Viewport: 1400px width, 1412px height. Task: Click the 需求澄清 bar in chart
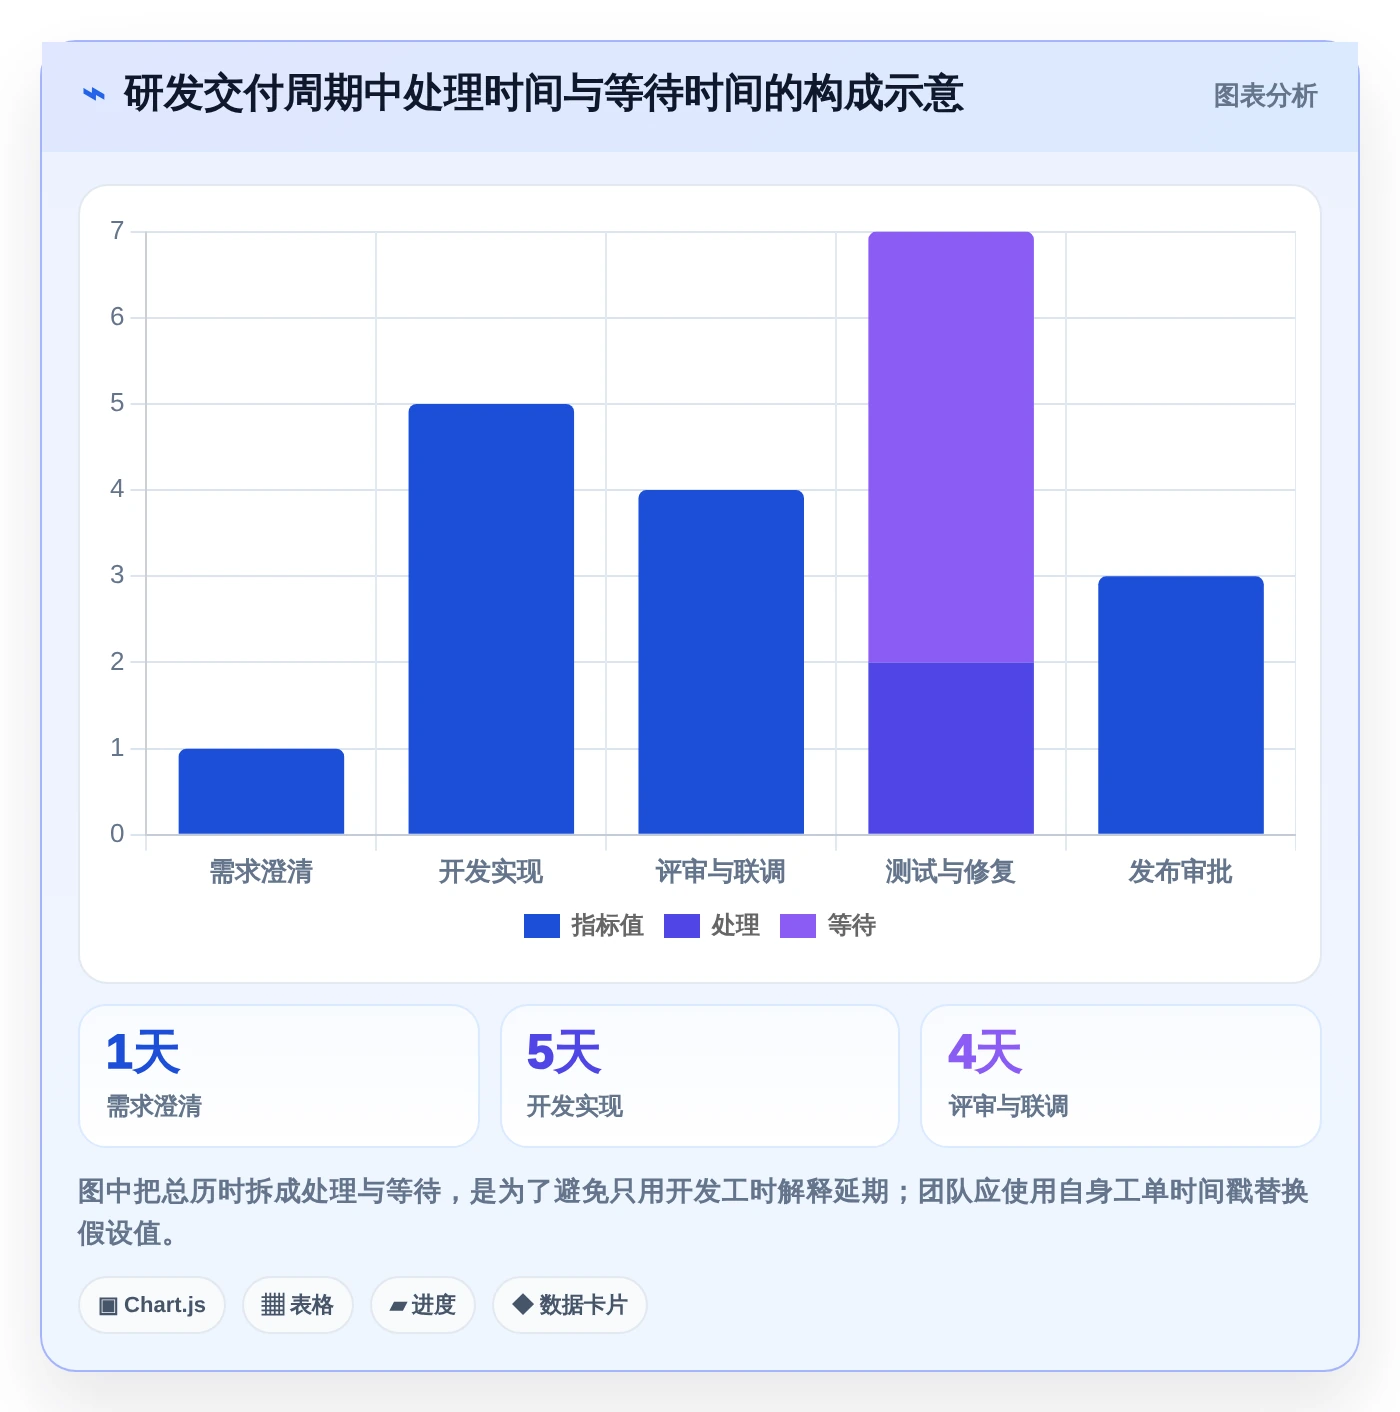coord(261,791)
